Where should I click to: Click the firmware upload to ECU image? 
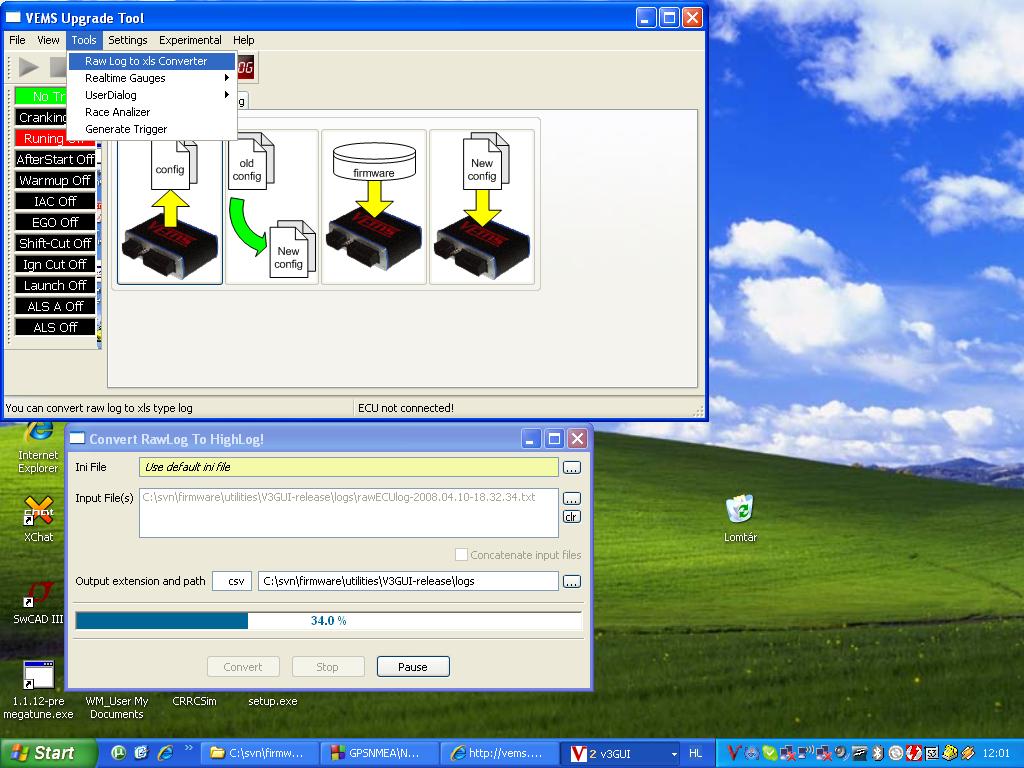pyautogui.click(x=374, y=206)
